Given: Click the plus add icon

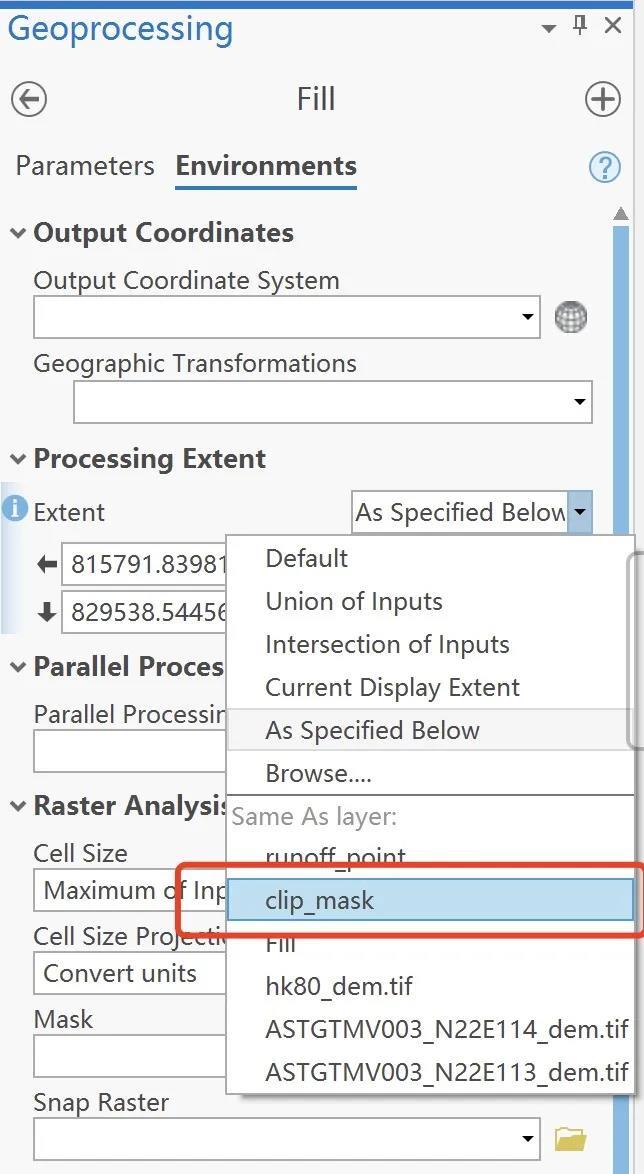Looking at the screenshot, I should (602, 99).
